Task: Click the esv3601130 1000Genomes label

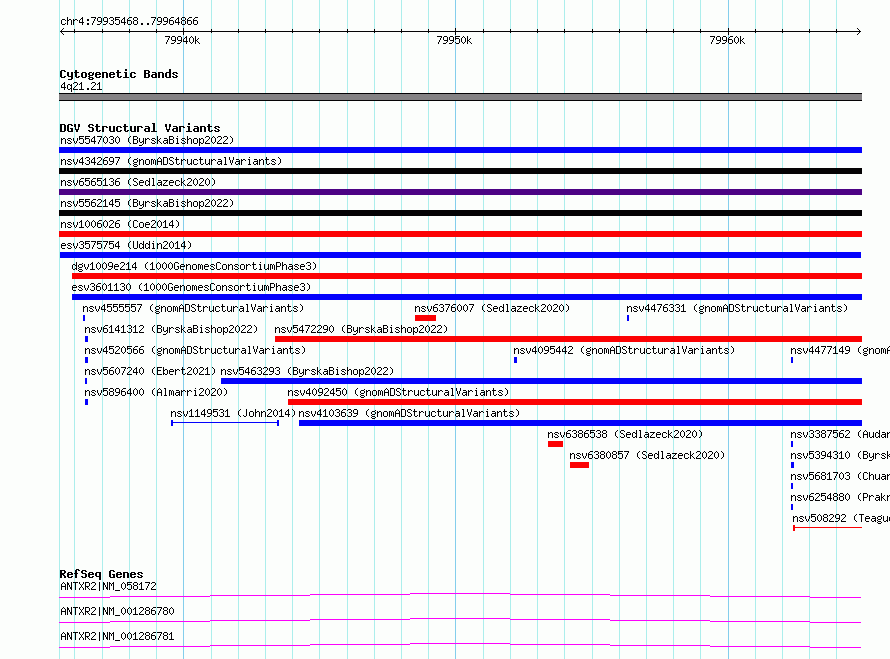Action: pyautogui.click(x=191, y=287)
